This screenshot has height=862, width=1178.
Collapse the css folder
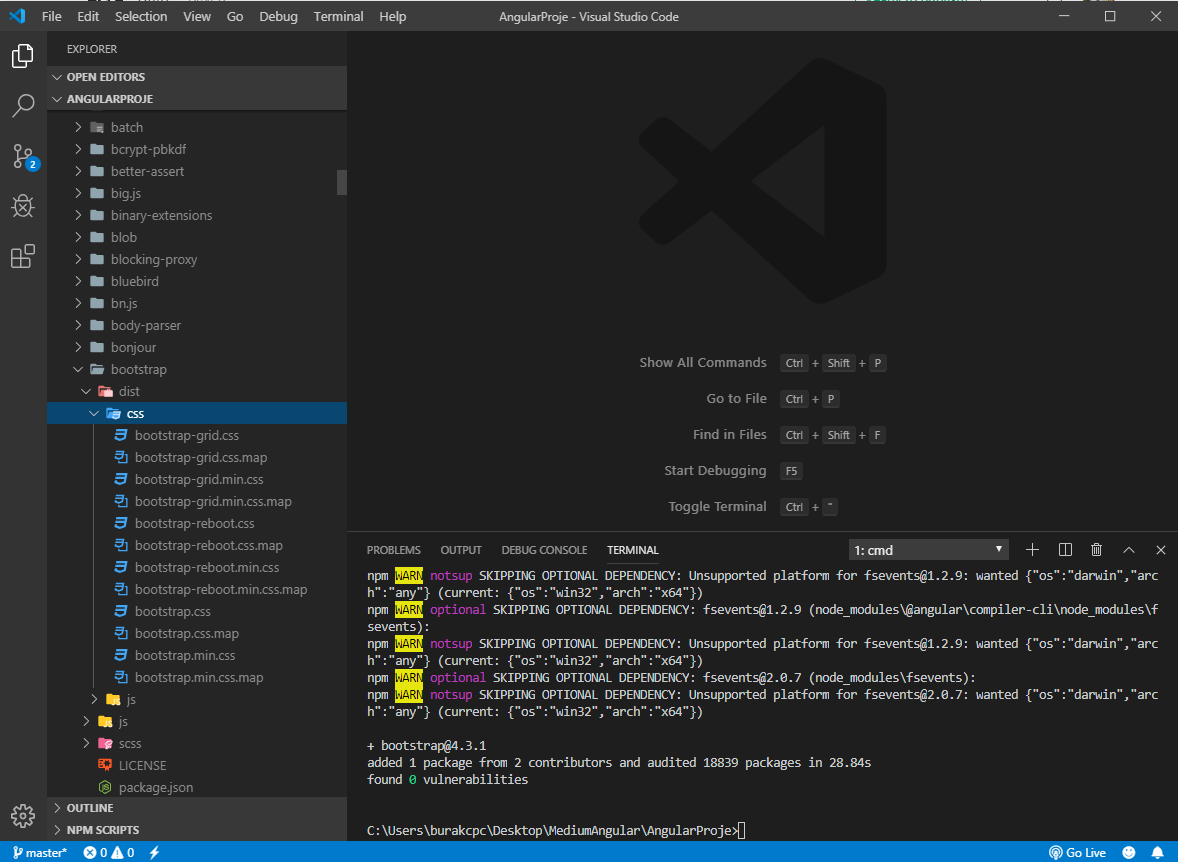click(197, 413)
